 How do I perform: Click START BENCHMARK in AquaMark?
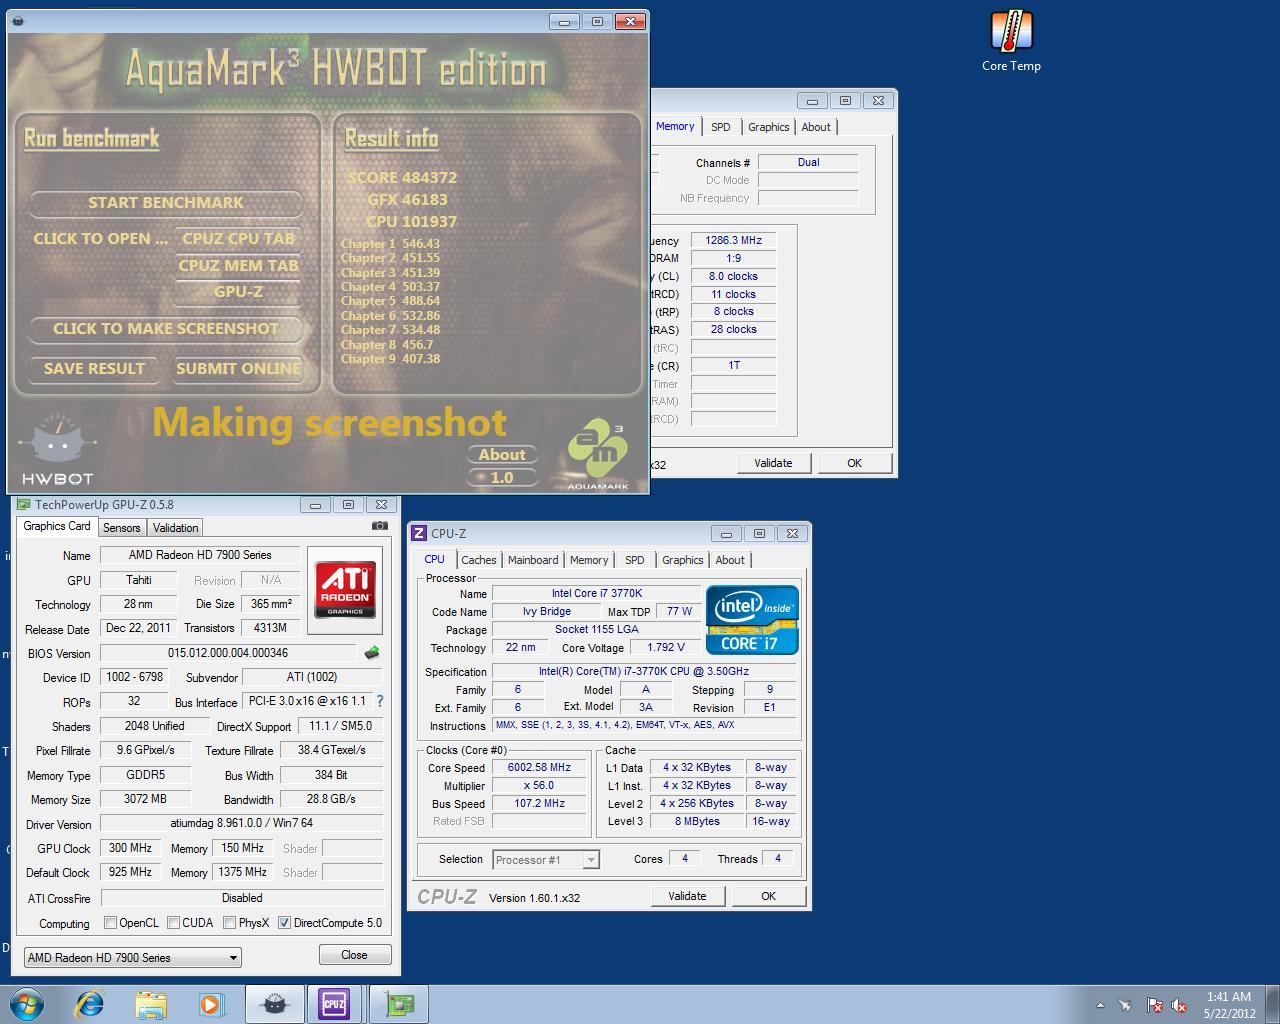(x=166, y=203)
